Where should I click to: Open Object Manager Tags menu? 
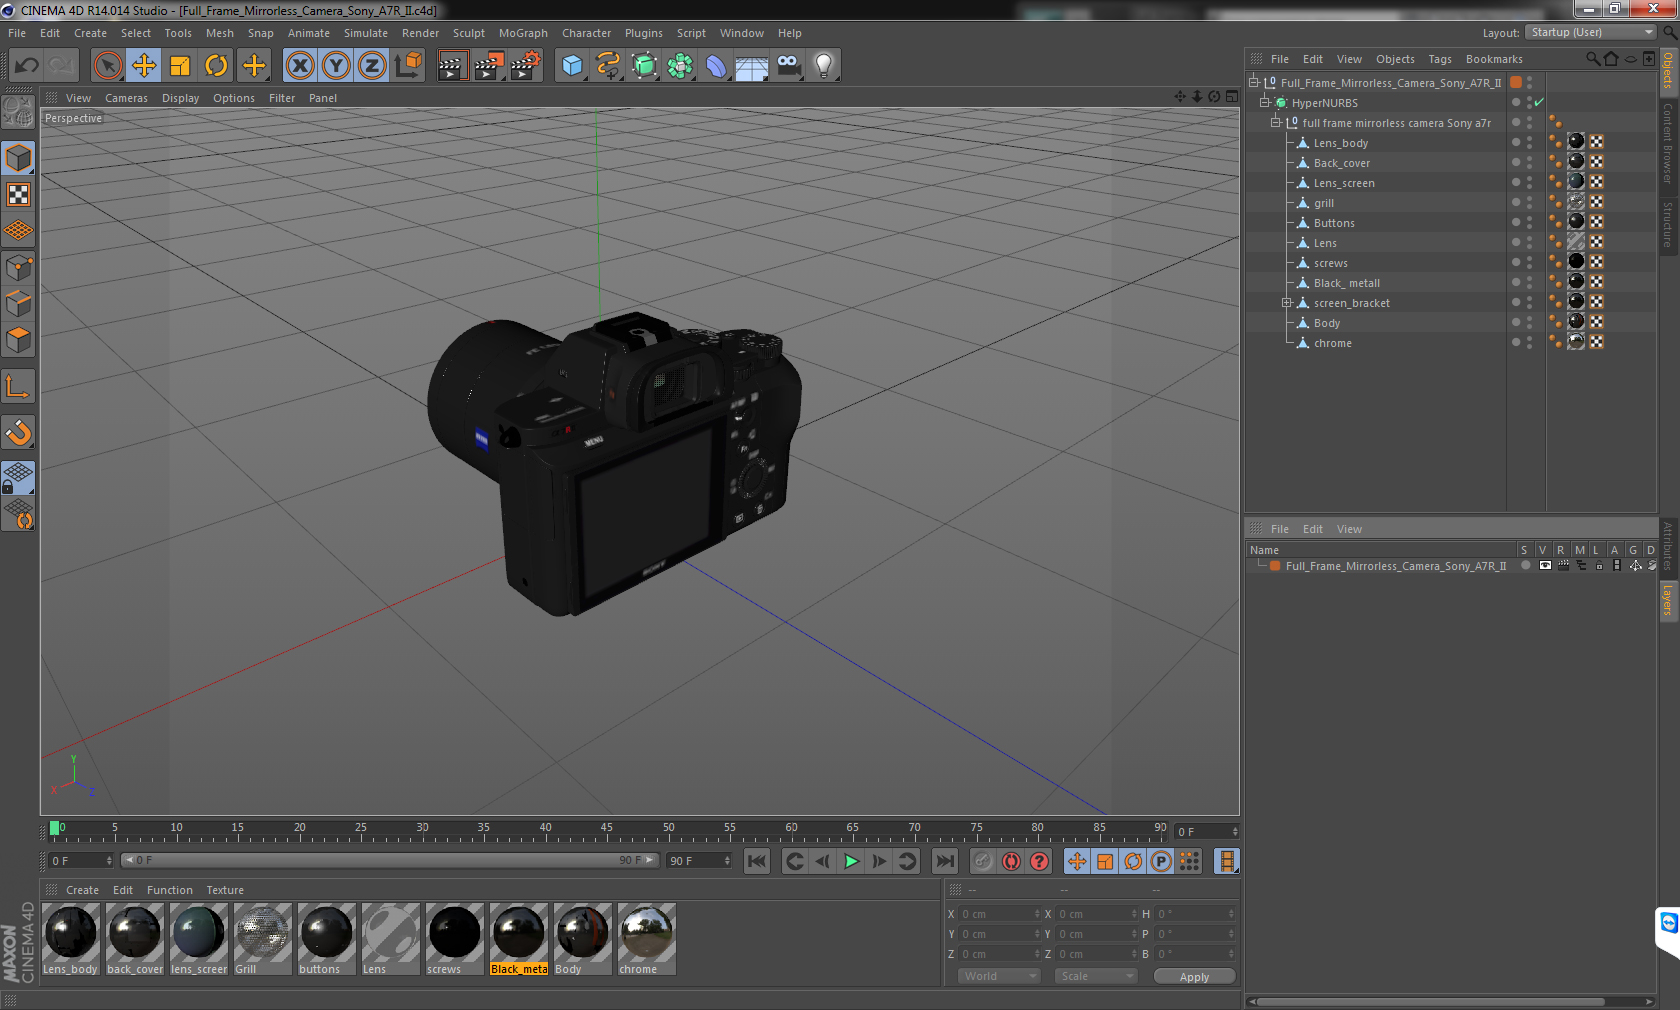click(x=1439, y=59)
